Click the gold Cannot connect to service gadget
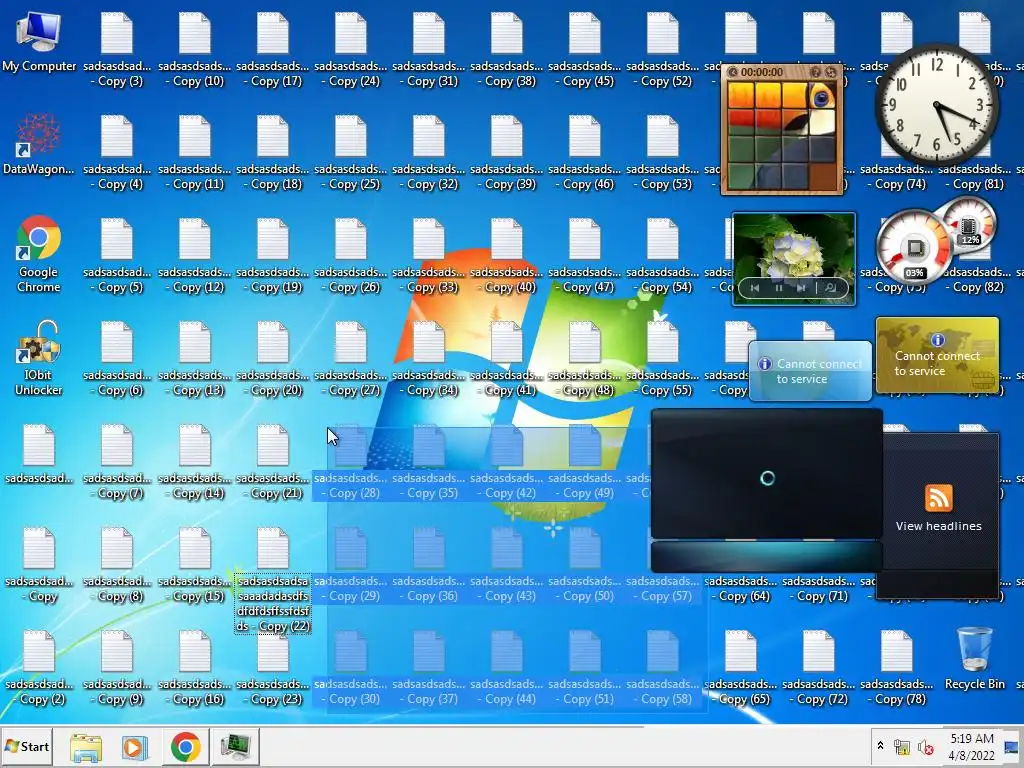 [x=937, y=356]
